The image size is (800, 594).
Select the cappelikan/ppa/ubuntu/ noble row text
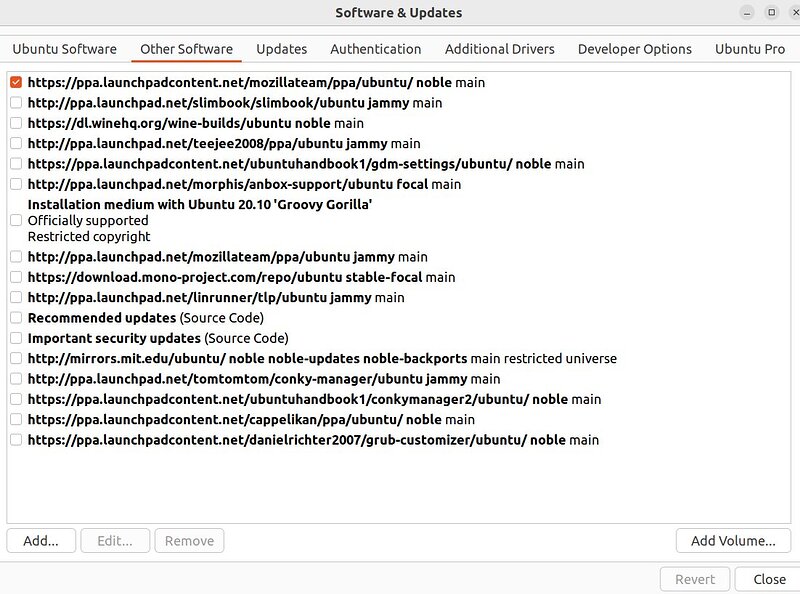click(251, 419)
